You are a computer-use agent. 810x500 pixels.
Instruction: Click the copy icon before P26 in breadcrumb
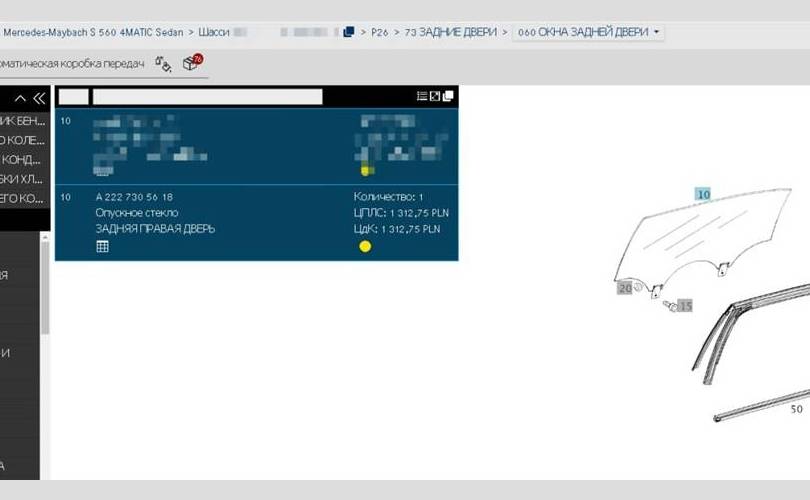348,32
